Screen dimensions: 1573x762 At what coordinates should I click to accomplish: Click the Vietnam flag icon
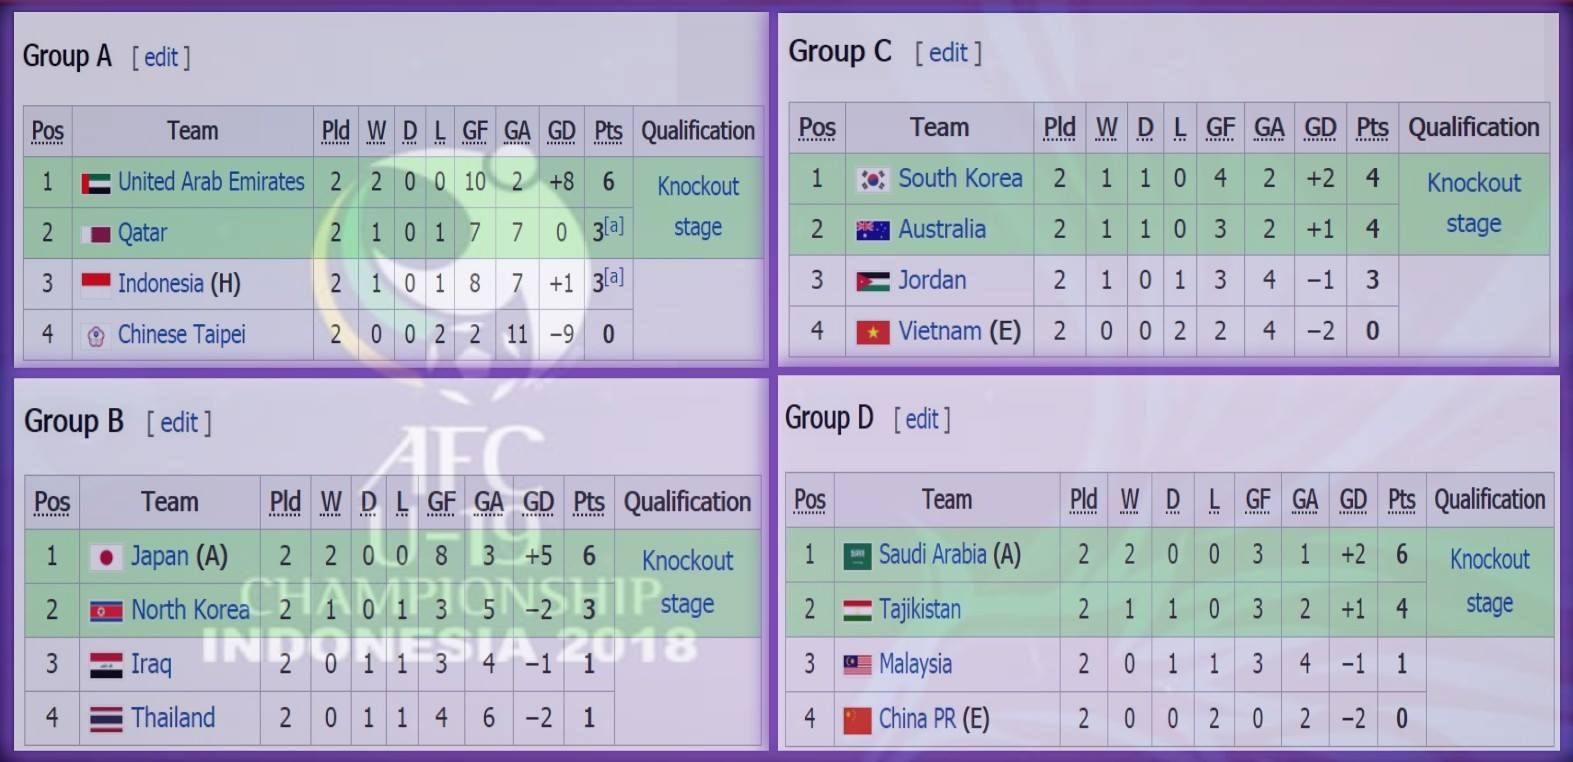[x=873, y=332]
